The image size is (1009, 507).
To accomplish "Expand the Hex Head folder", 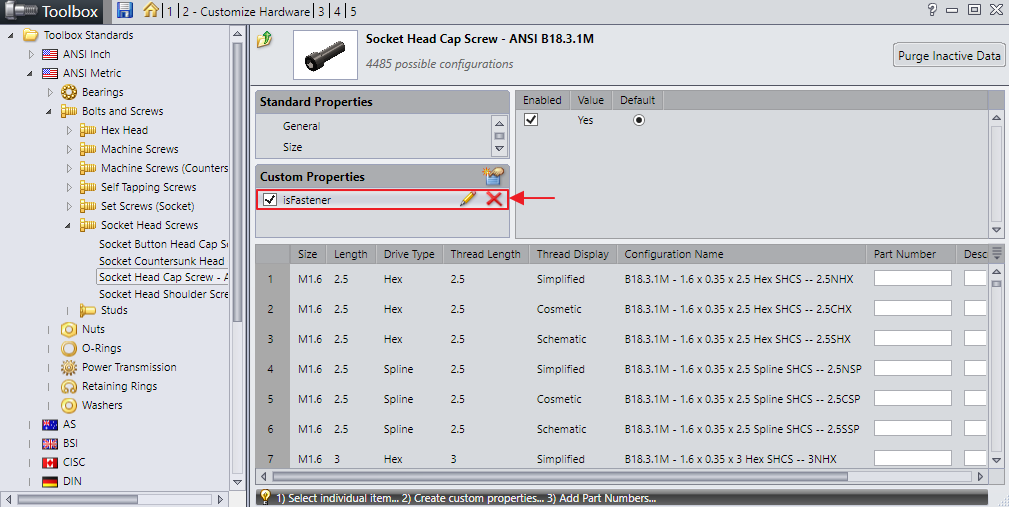I will point(69,130).
